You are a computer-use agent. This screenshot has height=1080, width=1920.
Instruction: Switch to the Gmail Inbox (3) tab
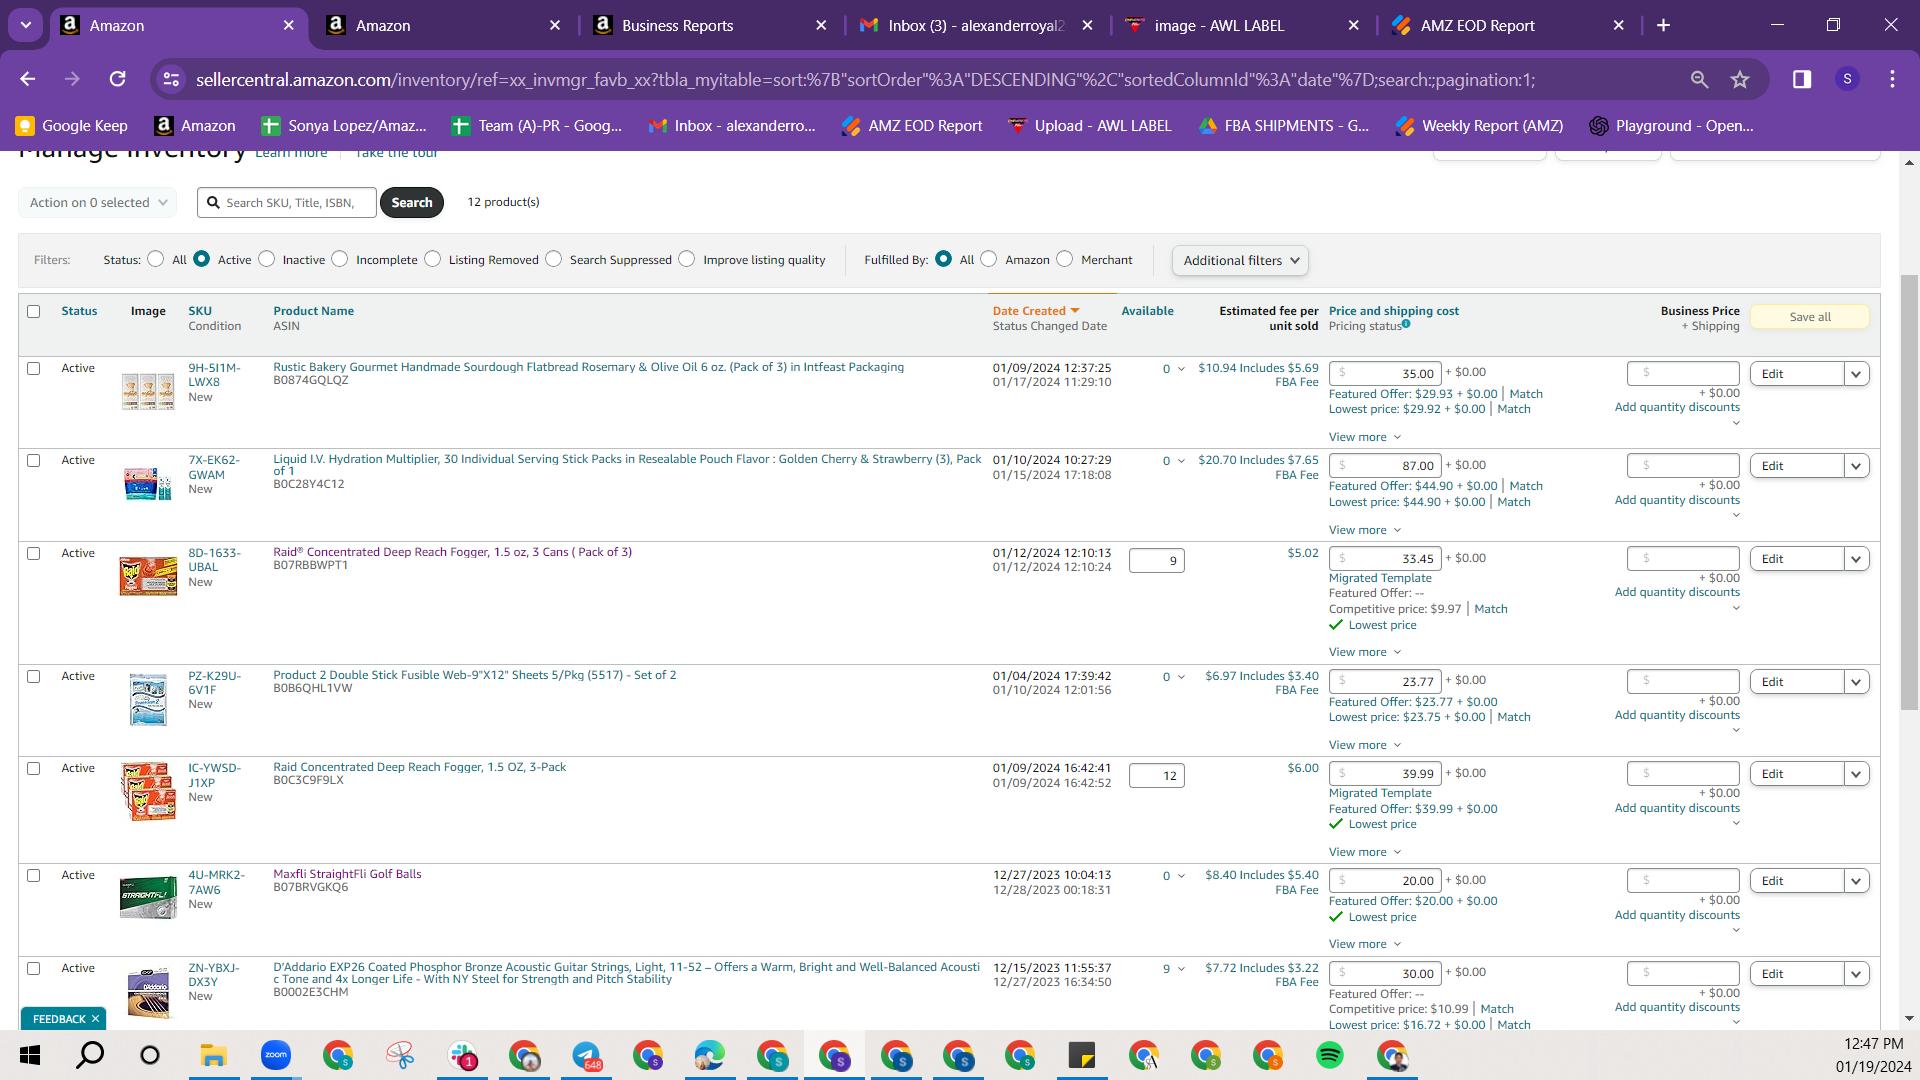pos(976,26)
